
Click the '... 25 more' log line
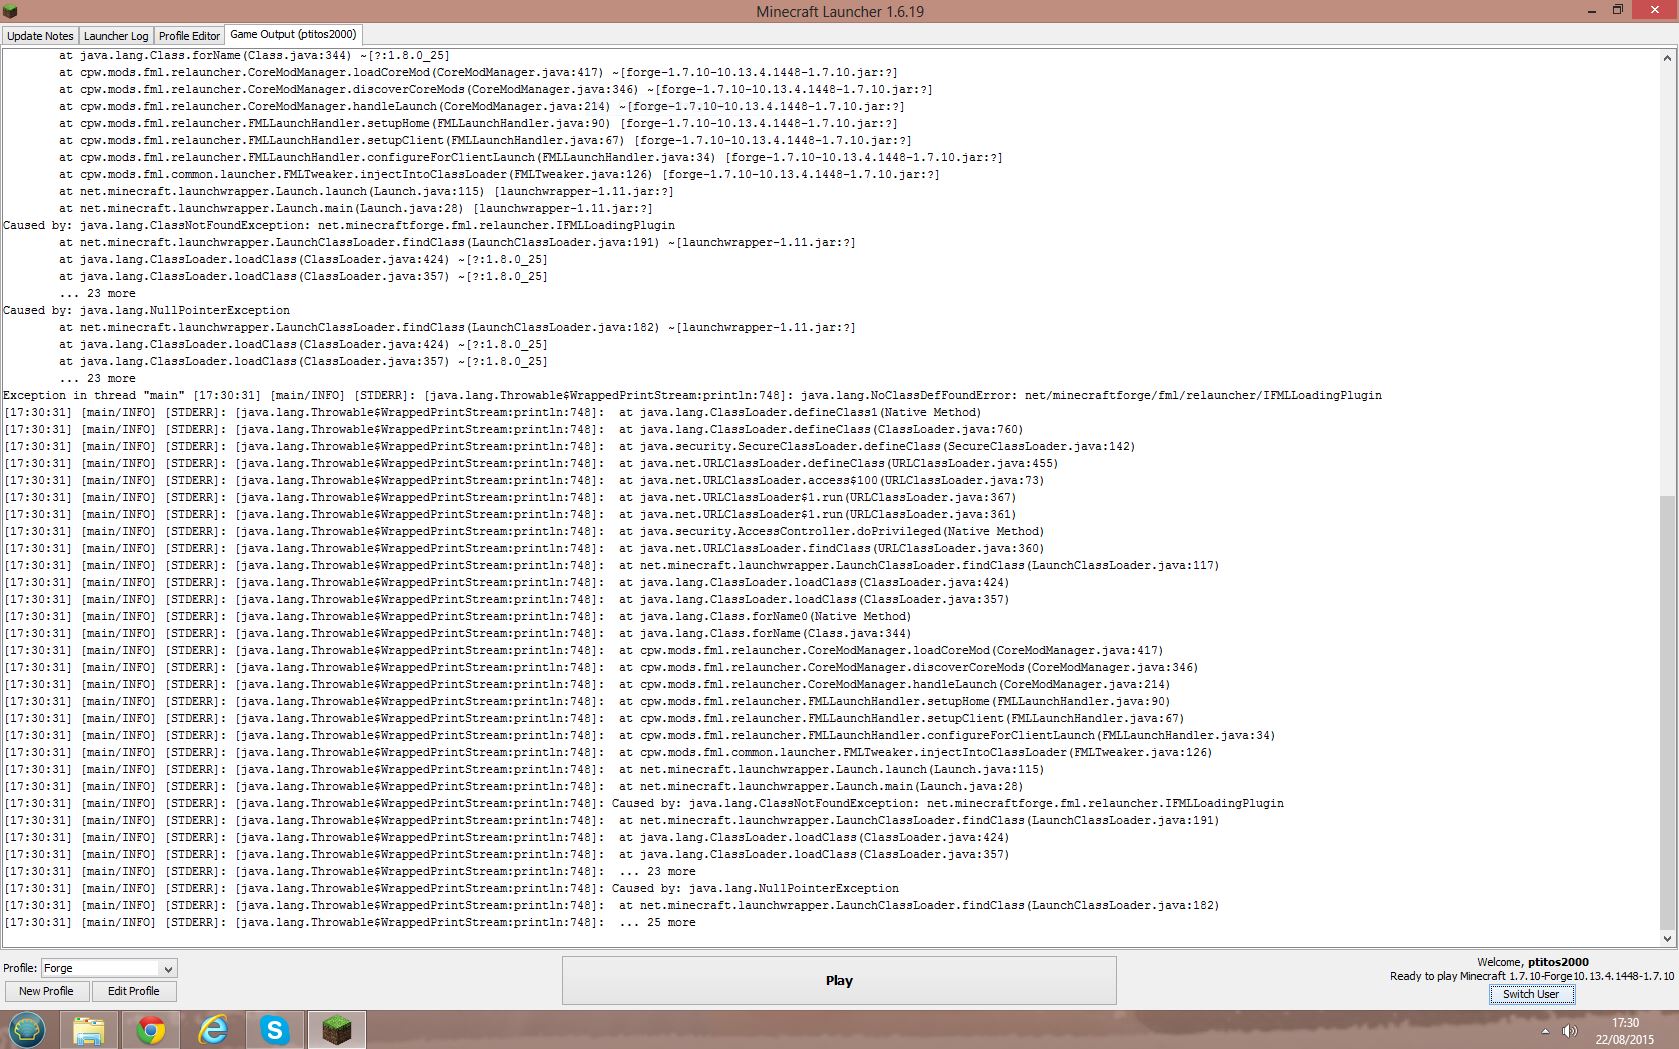point(350,922)
